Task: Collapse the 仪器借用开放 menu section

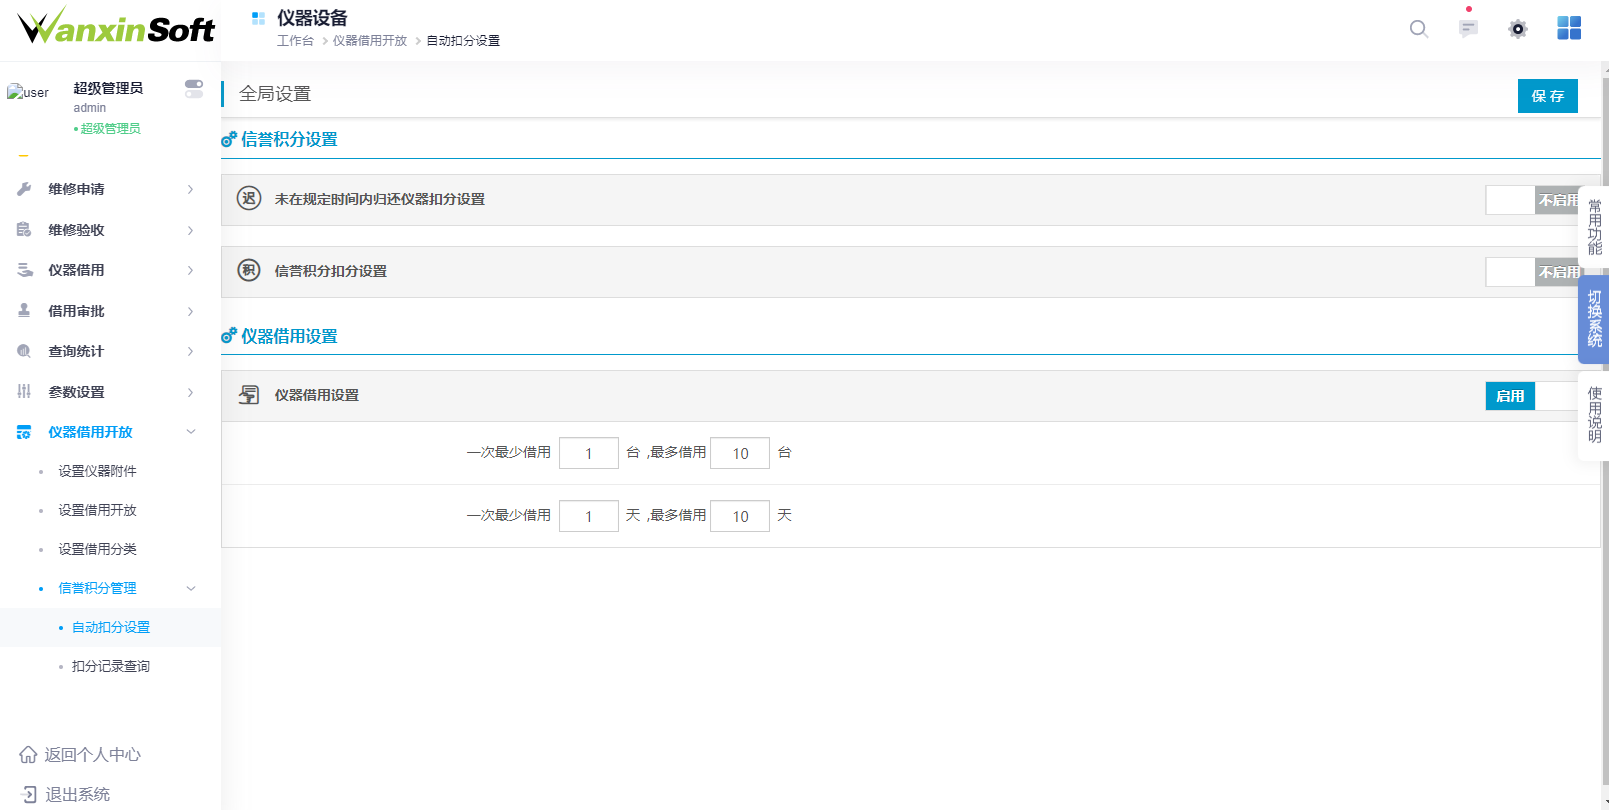Action: (x=190, y=432)
